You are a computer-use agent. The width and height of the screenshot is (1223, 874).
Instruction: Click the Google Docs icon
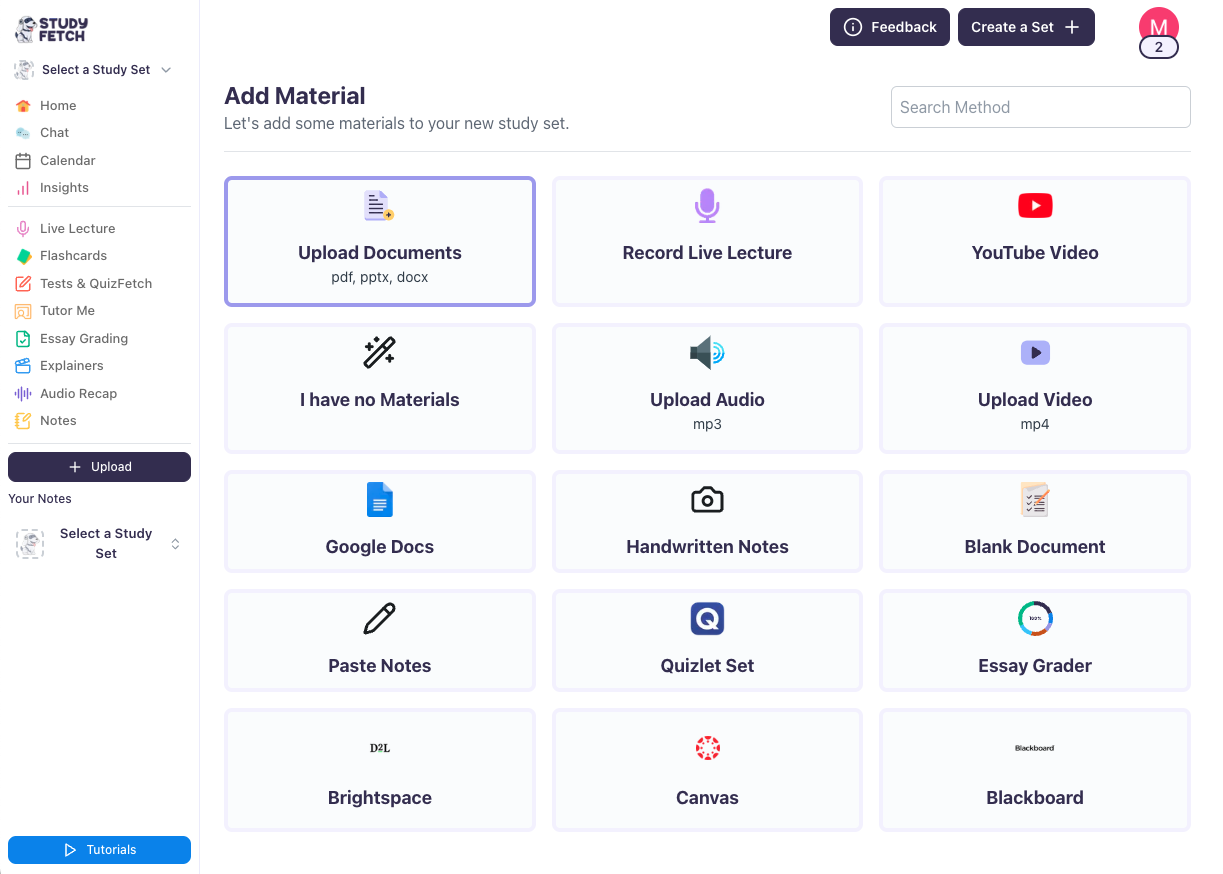380,500
